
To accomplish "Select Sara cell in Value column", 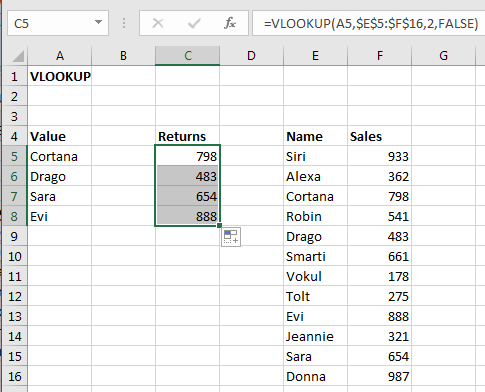I will click(x=60, y=196).
